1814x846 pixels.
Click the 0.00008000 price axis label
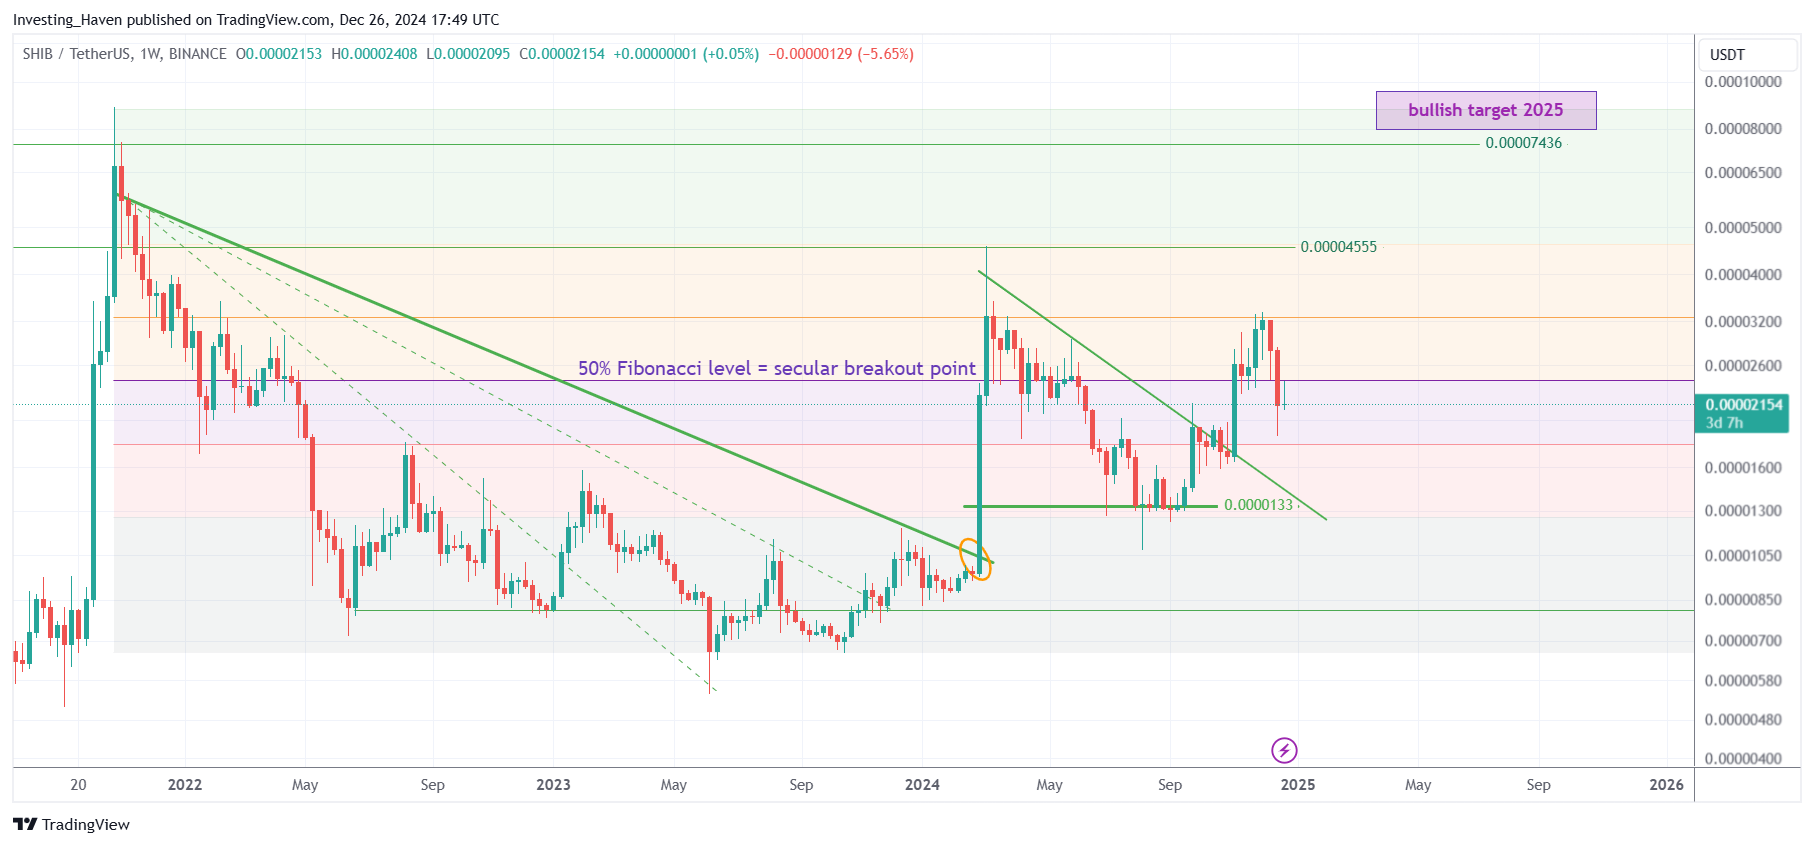(x=1743, y=129)
